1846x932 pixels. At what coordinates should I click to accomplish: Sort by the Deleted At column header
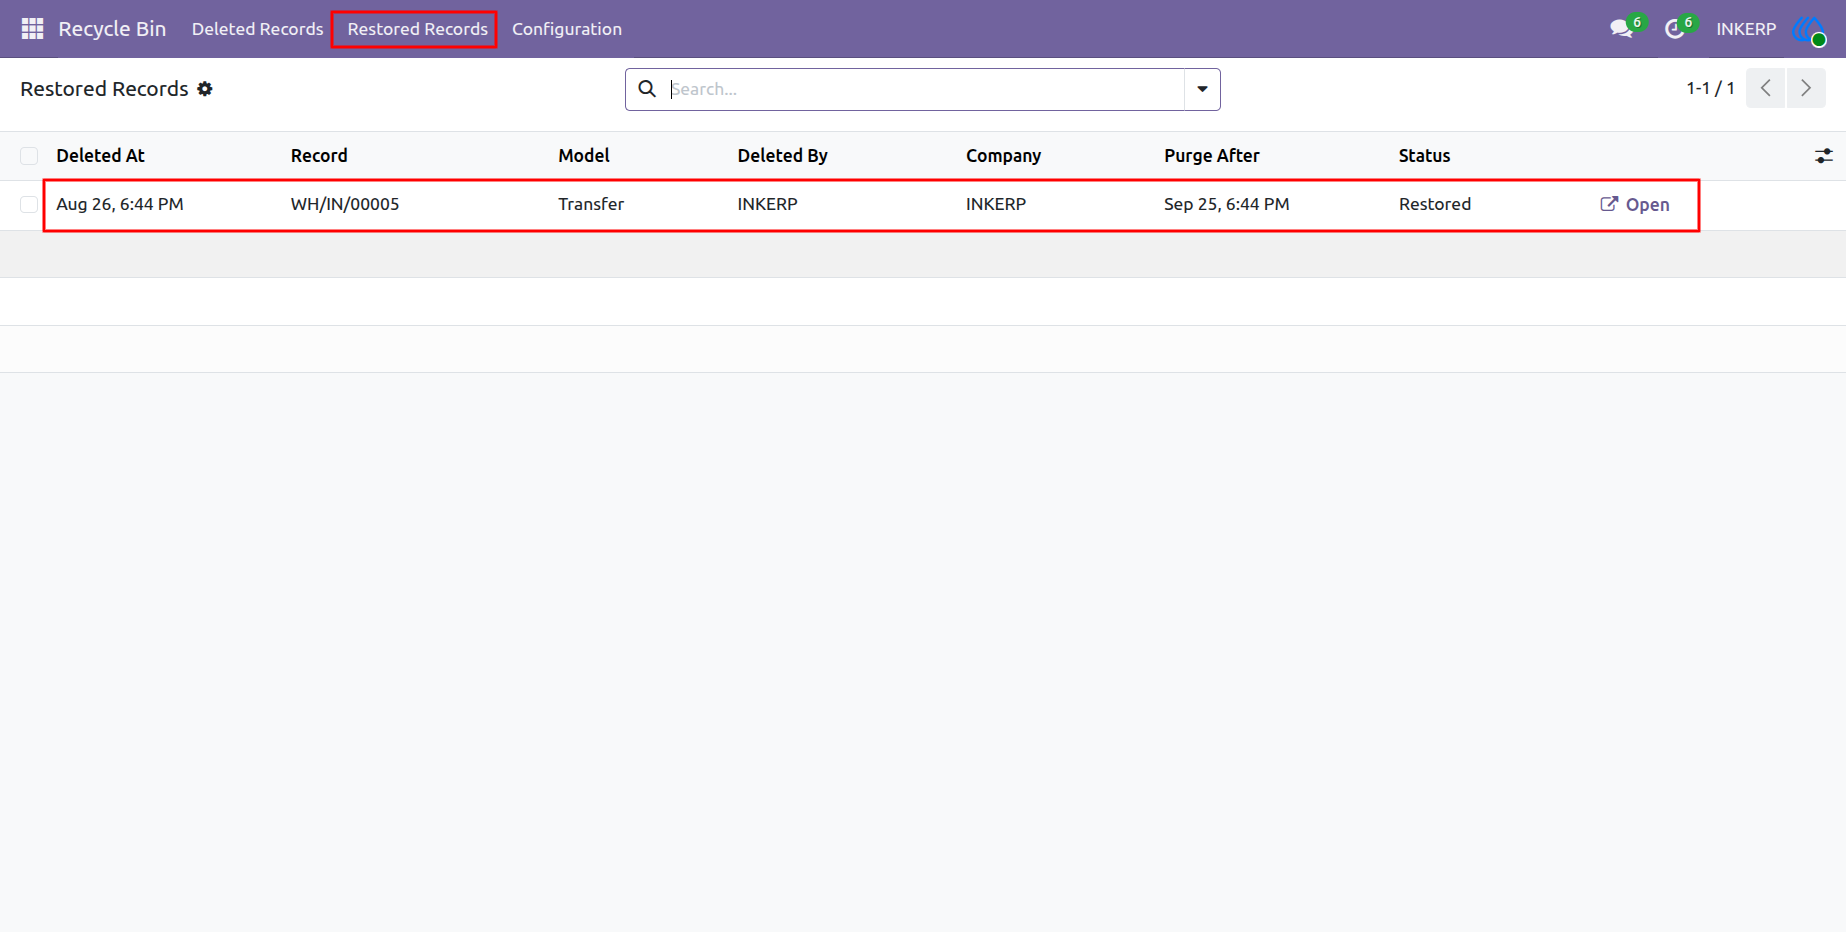pos(100,155)
